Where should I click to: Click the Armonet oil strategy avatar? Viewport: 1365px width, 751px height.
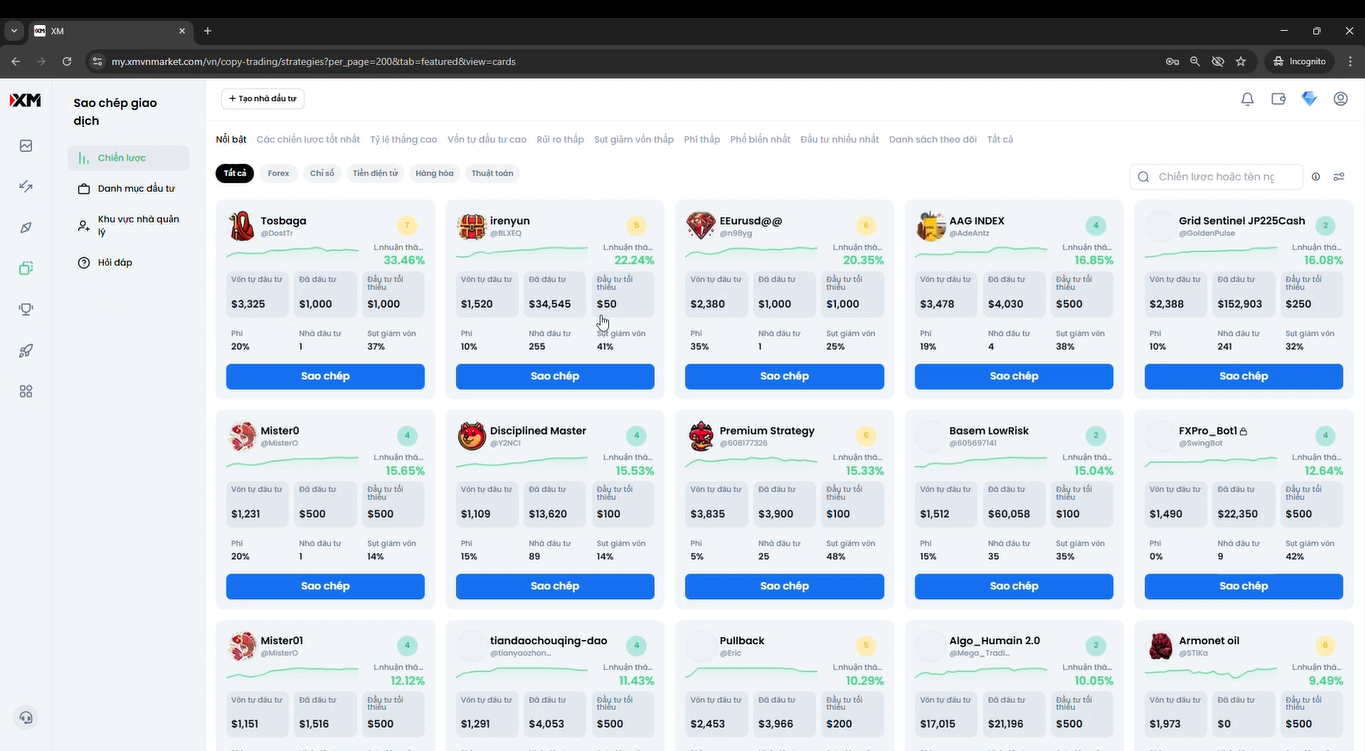tap(1160, 646)
